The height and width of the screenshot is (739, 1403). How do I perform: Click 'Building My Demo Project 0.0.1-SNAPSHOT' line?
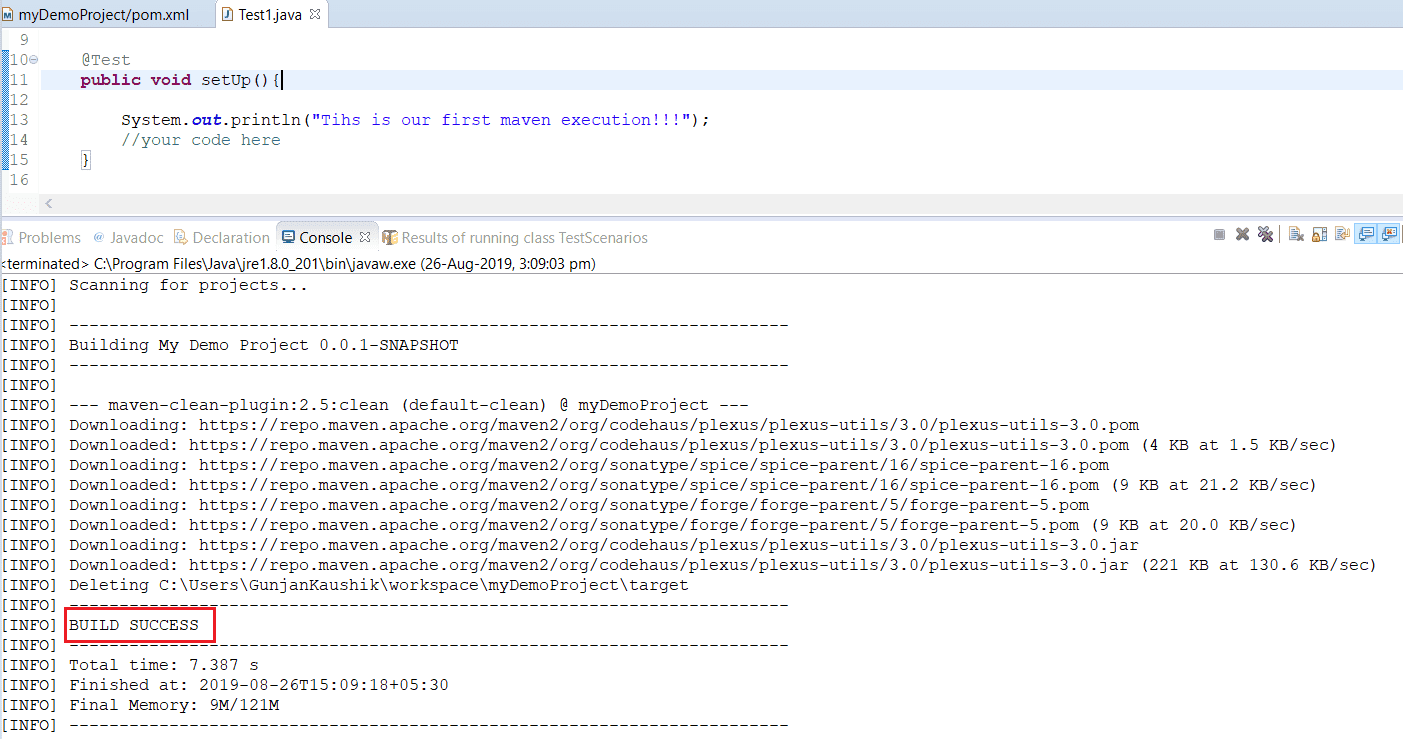[263, 345]
